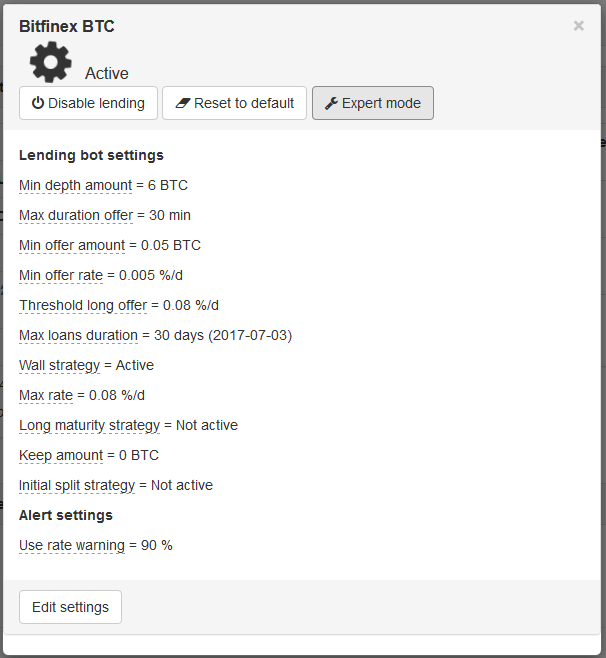The width and height of the screenshot is (606, 658).
Task: Click the Threshold long offer label
Action: (x=83, y=305)
